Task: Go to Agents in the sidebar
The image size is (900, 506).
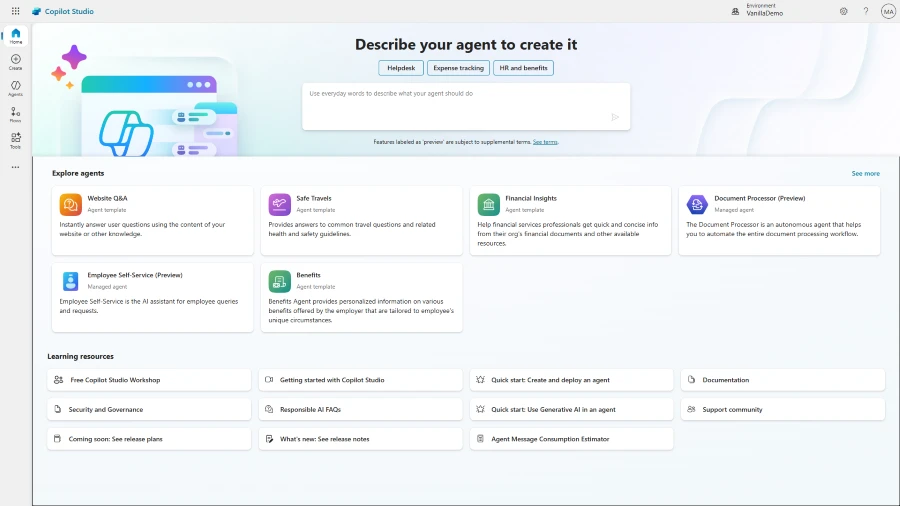Action: click(x=15, y=88)
